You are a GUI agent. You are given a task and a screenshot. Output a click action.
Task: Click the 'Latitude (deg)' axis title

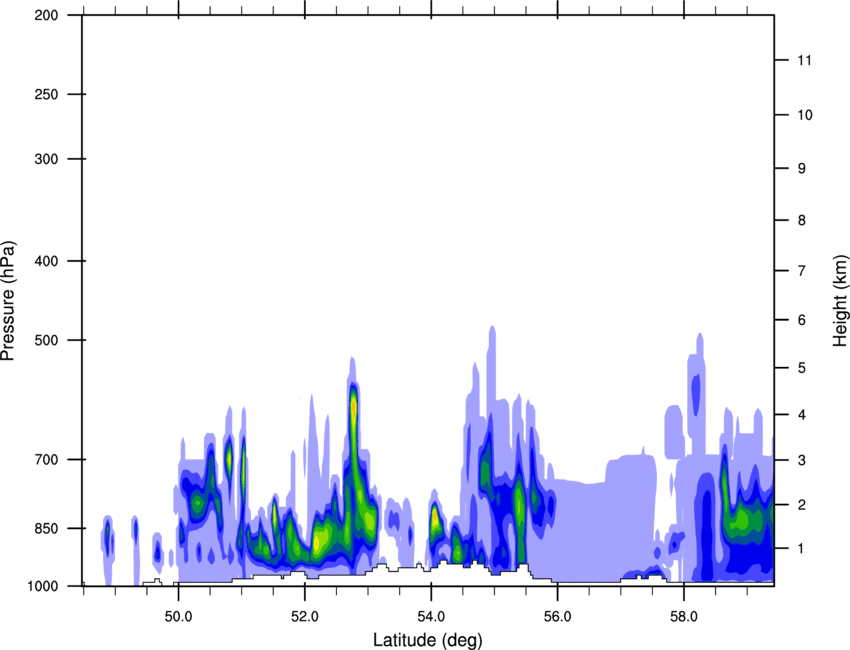click(x=427, y=640)
